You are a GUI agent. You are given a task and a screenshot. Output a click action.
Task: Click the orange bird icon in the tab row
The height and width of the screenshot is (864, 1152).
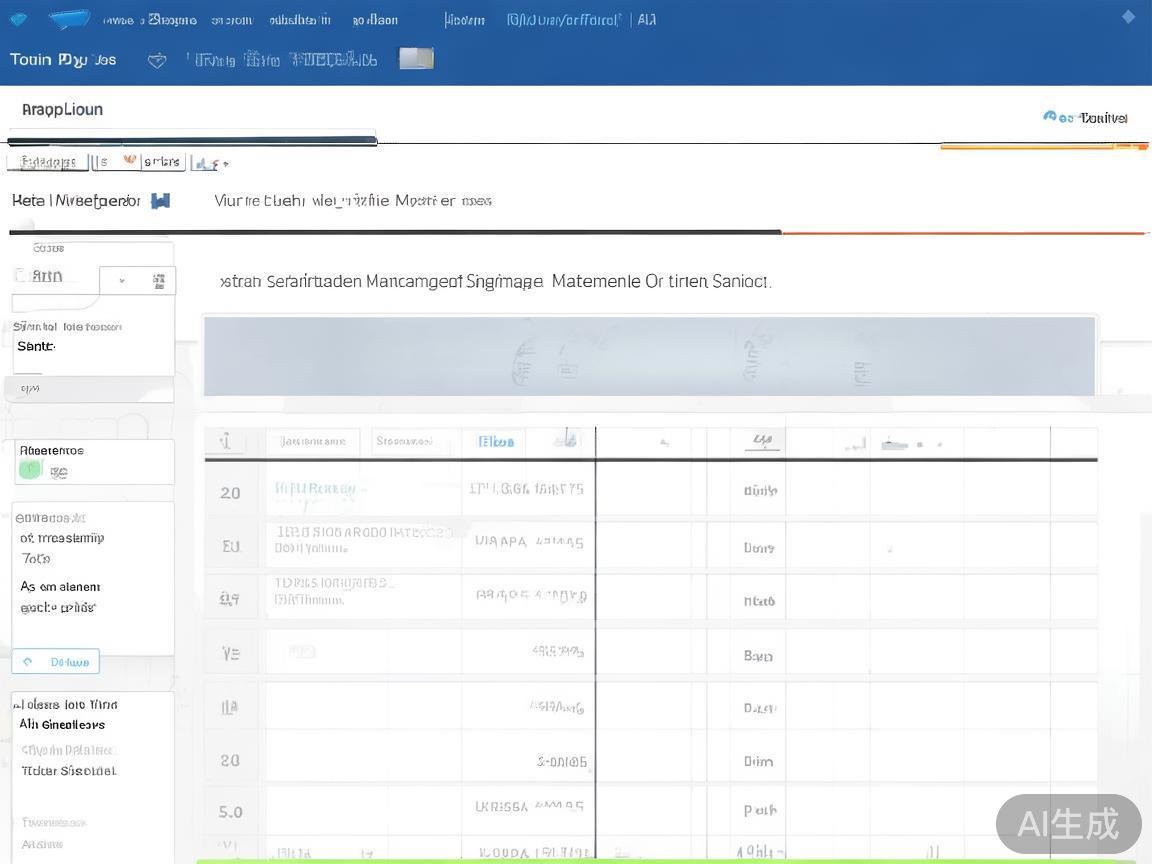pos(129,160)
